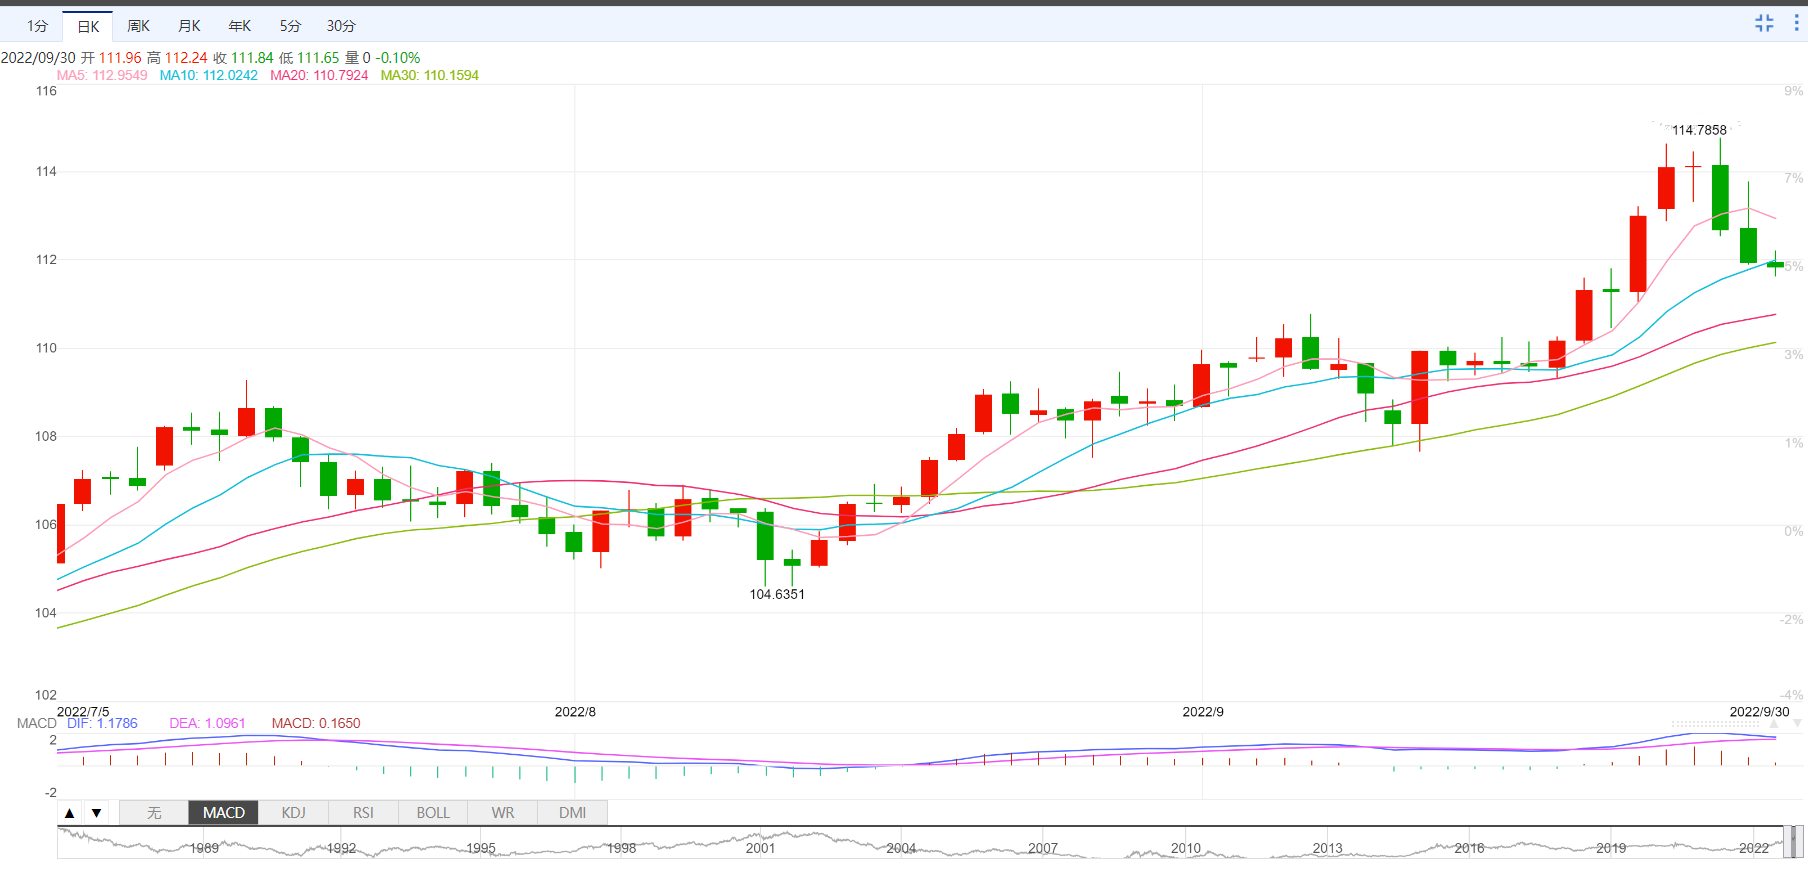Image resolution: width=1808 pixels, height=880 pixels.
Task: Click the exit fullscreen icon
Action: [1764, 23]
